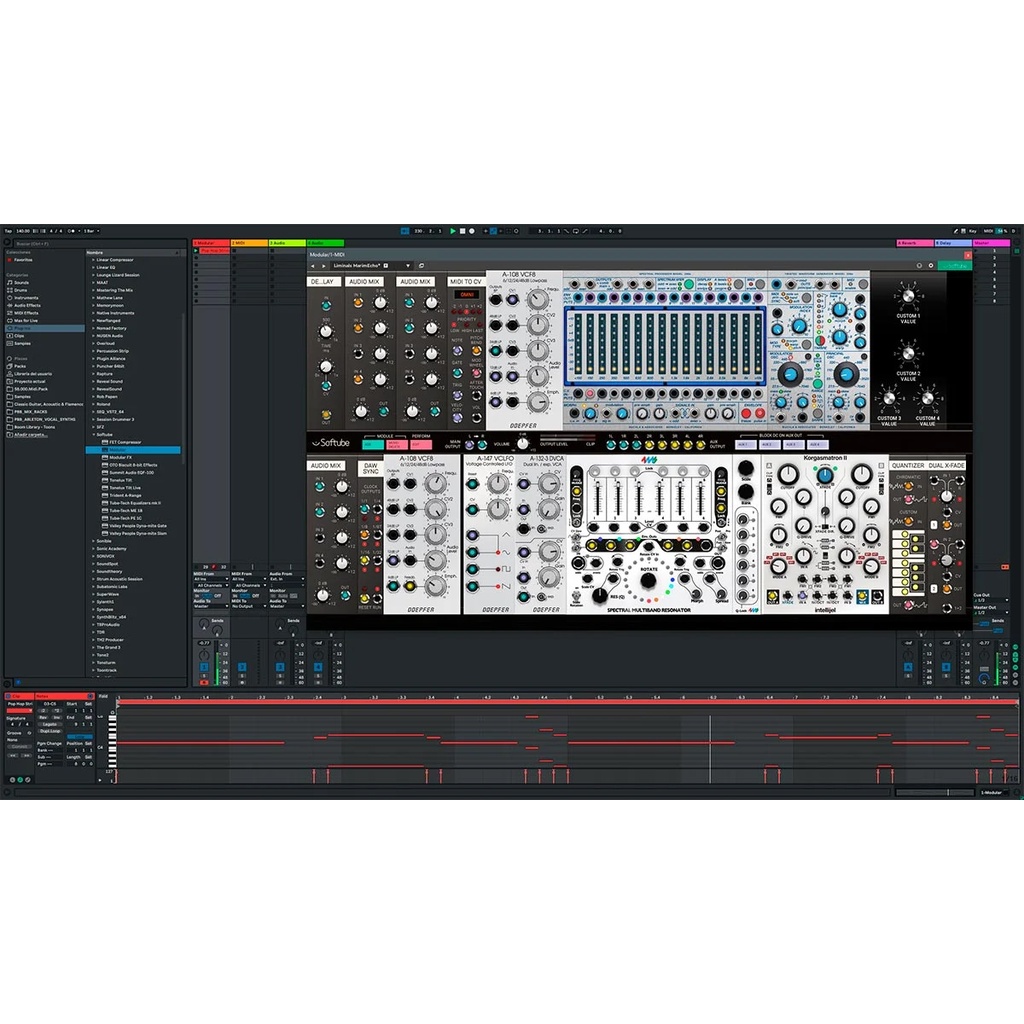Select the B Delay return track
Screen dimensions: 1024x1024
click(953, 243)
